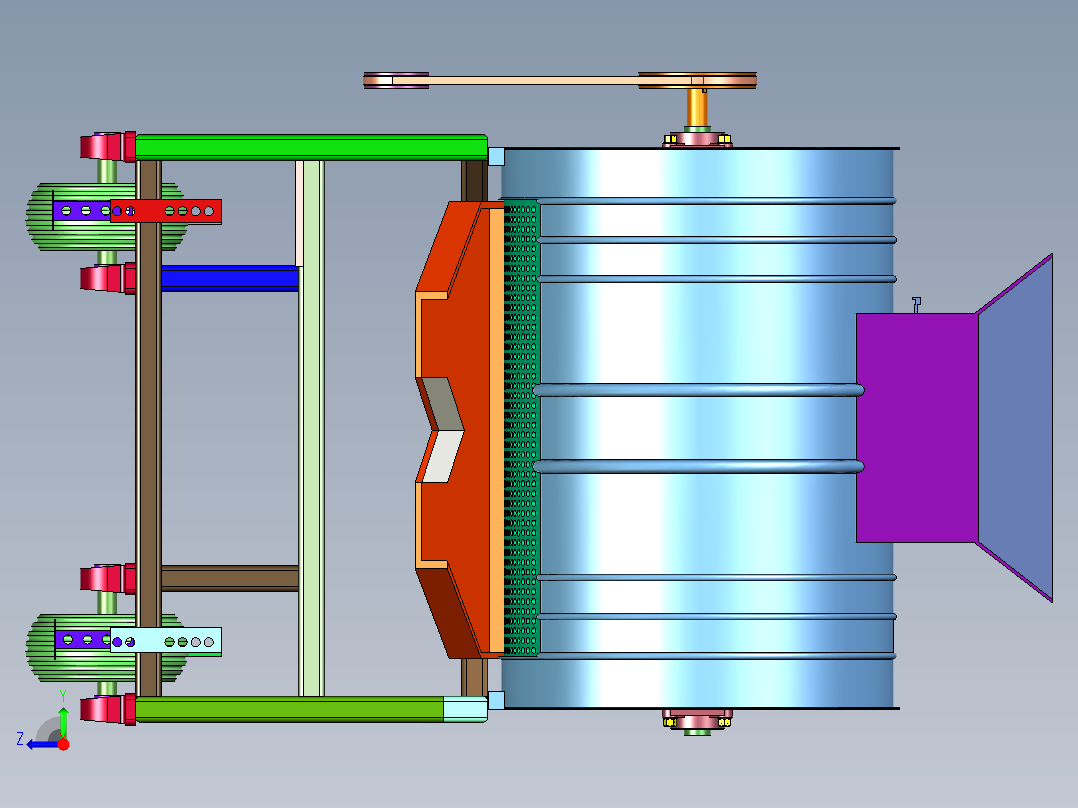Click the red origin dot of the triad
1078x808 pixels.
click(x=64, y=744)
